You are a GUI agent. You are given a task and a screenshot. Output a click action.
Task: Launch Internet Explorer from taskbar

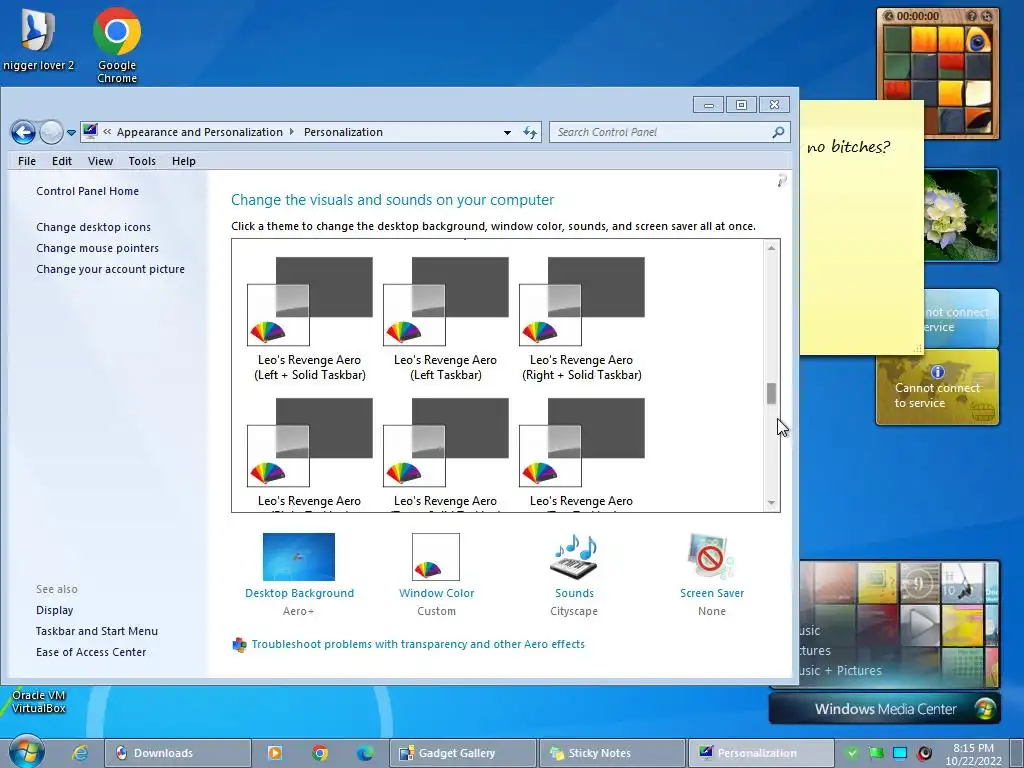pyautogui.click(x=80, y=753)
